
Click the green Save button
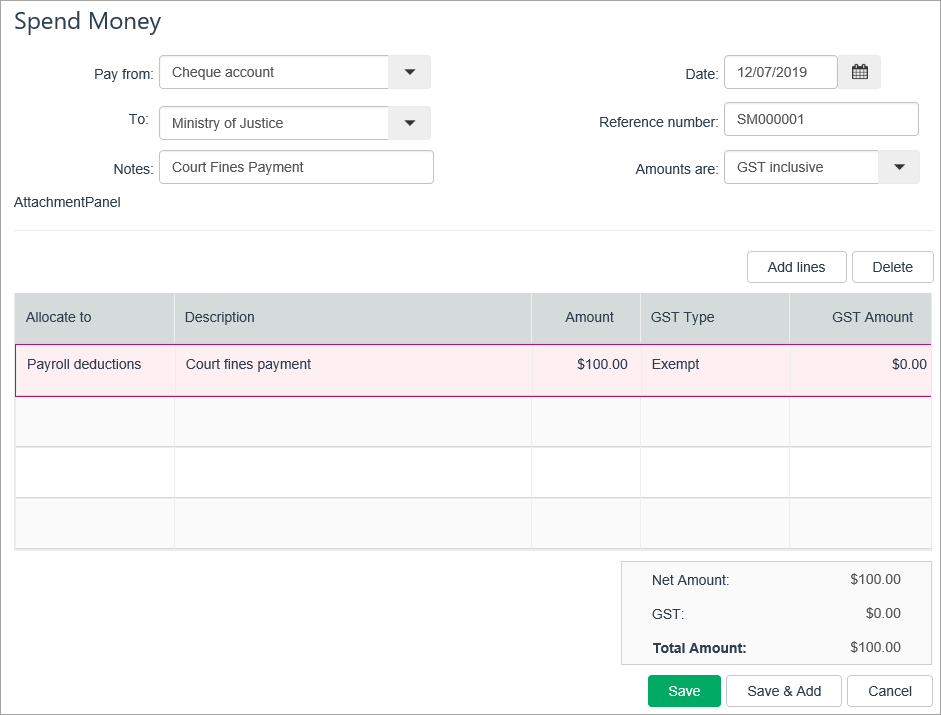[x=684, y=691]
